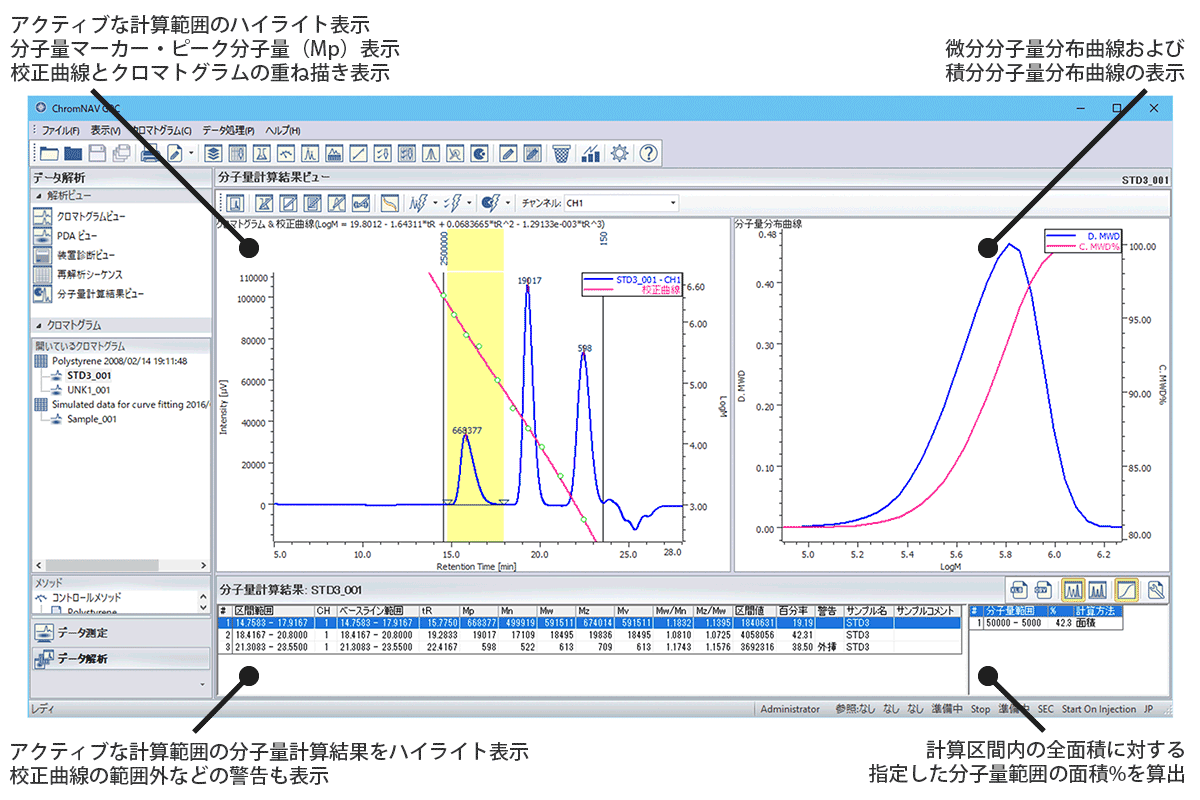Open the 表示 menu

point(105,131)
